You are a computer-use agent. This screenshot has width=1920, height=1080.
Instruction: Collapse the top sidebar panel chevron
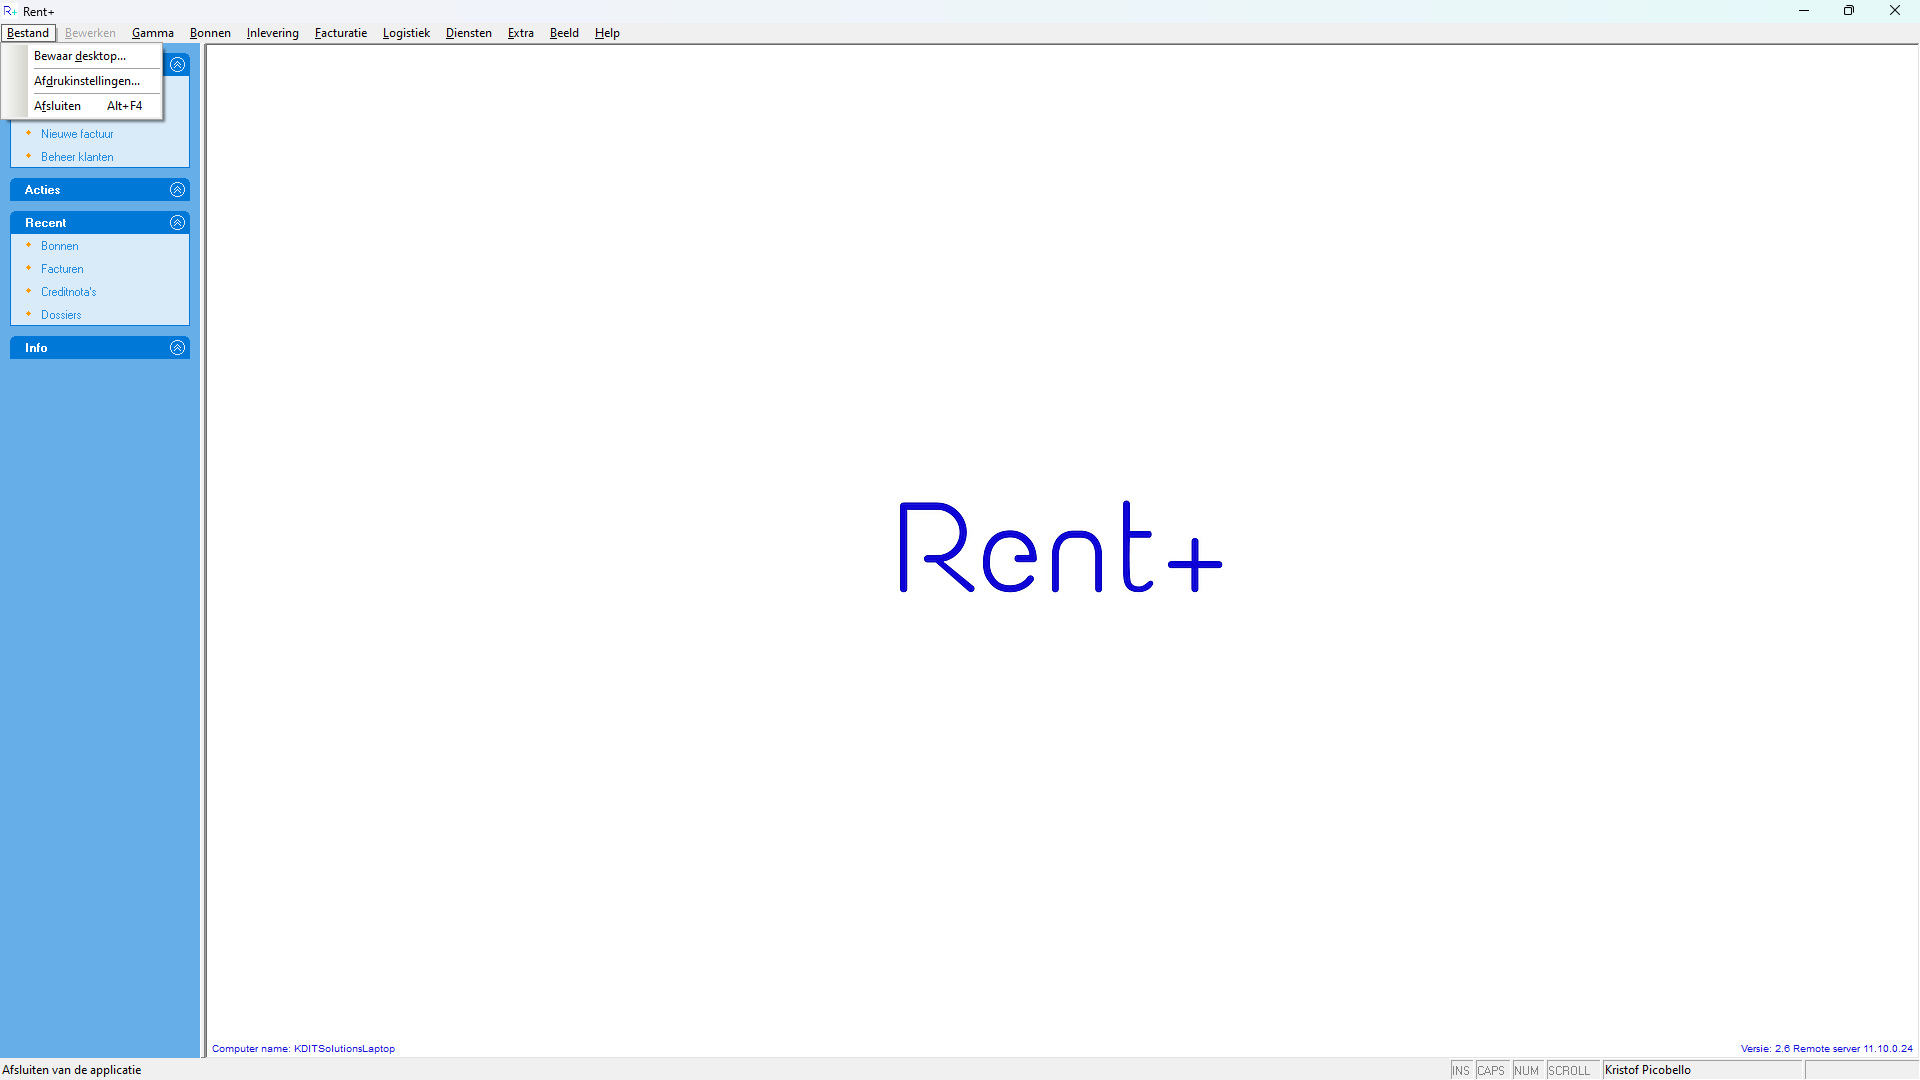pyautogui.click(x=177, y=65)
